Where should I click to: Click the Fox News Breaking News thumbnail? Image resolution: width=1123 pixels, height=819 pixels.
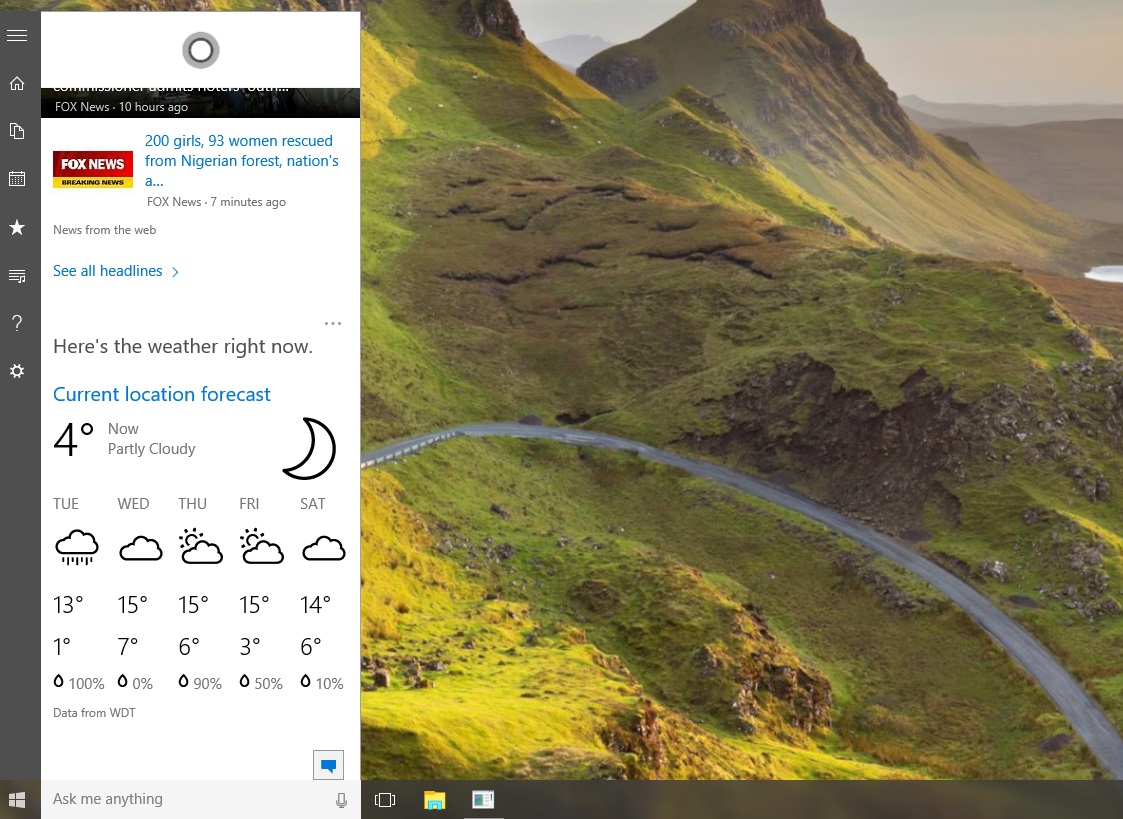[x=93, y=169]
